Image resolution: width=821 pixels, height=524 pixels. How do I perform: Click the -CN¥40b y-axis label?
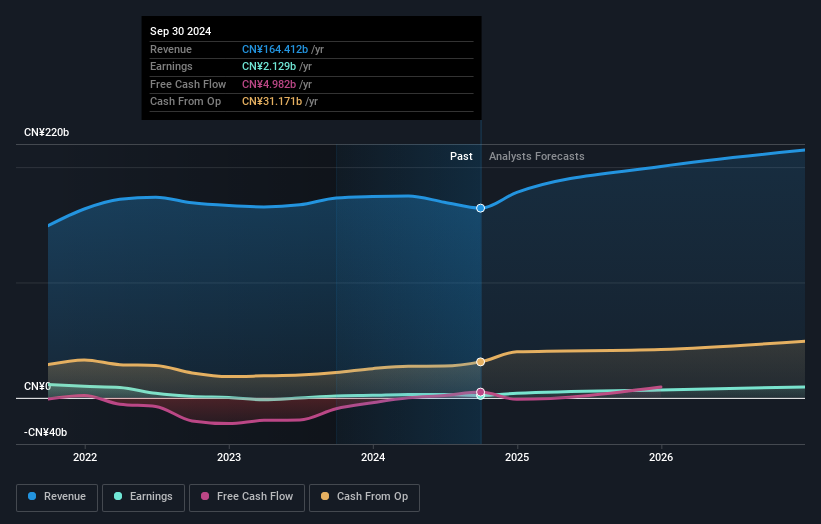46,432
